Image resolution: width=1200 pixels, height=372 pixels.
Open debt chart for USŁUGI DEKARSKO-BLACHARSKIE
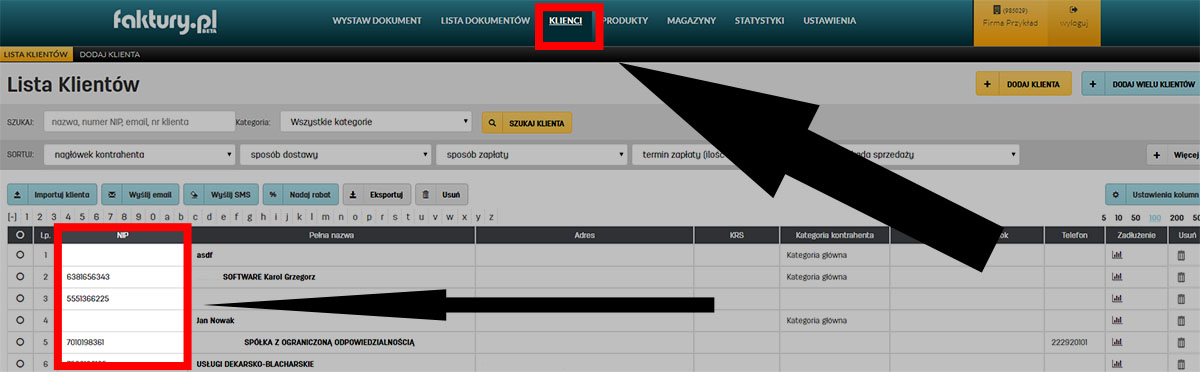[x=1117, y=364]
